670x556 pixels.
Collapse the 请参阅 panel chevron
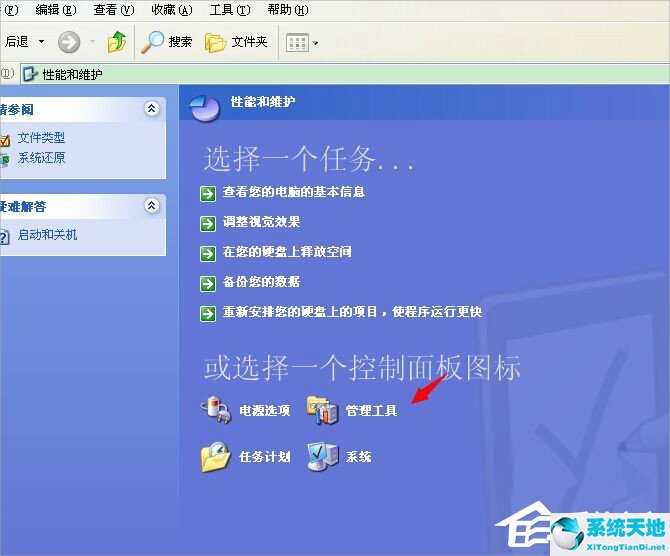tap(151, 109)
